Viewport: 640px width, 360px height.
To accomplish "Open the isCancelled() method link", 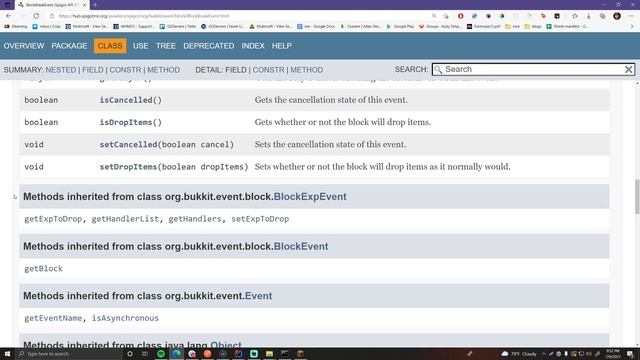I will (131, 100).
